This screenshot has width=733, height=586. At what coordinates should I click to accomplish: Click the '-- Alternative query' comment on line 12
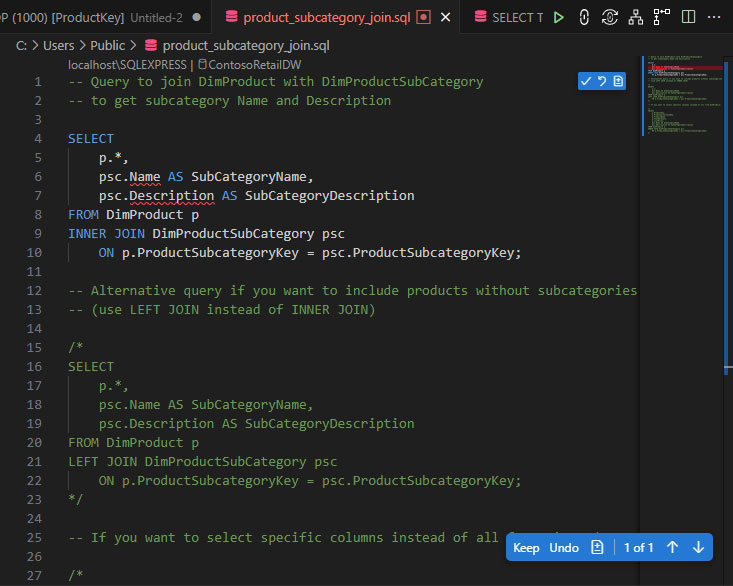pyautogui.click(x=352, y=291)
